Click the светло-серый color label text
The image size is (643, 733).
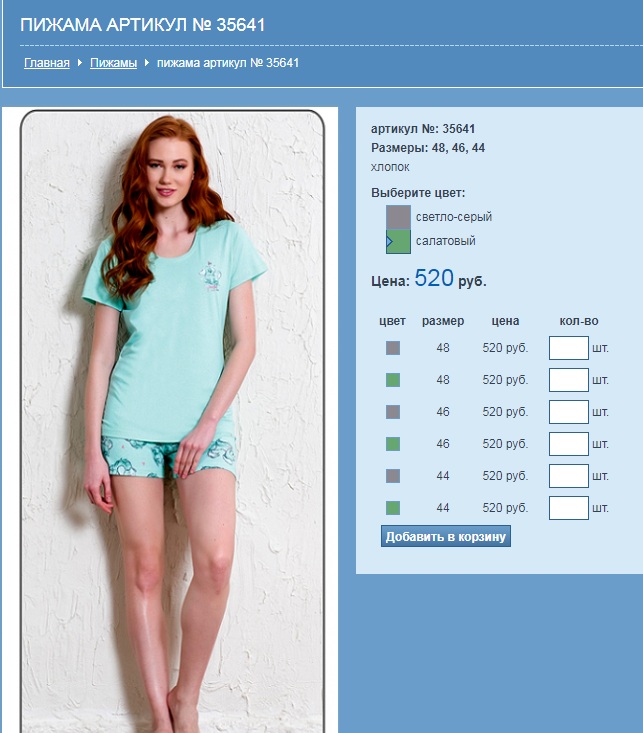coord(454,217)
